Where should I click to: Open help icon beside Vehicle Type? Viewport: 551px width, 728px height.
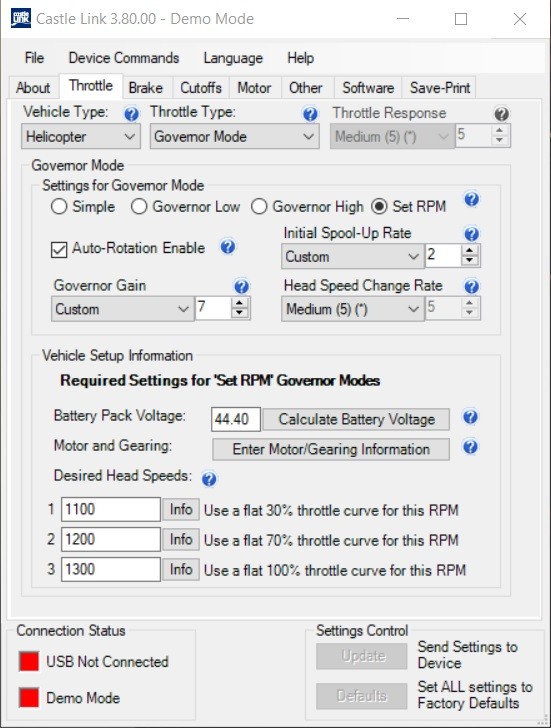131,114
